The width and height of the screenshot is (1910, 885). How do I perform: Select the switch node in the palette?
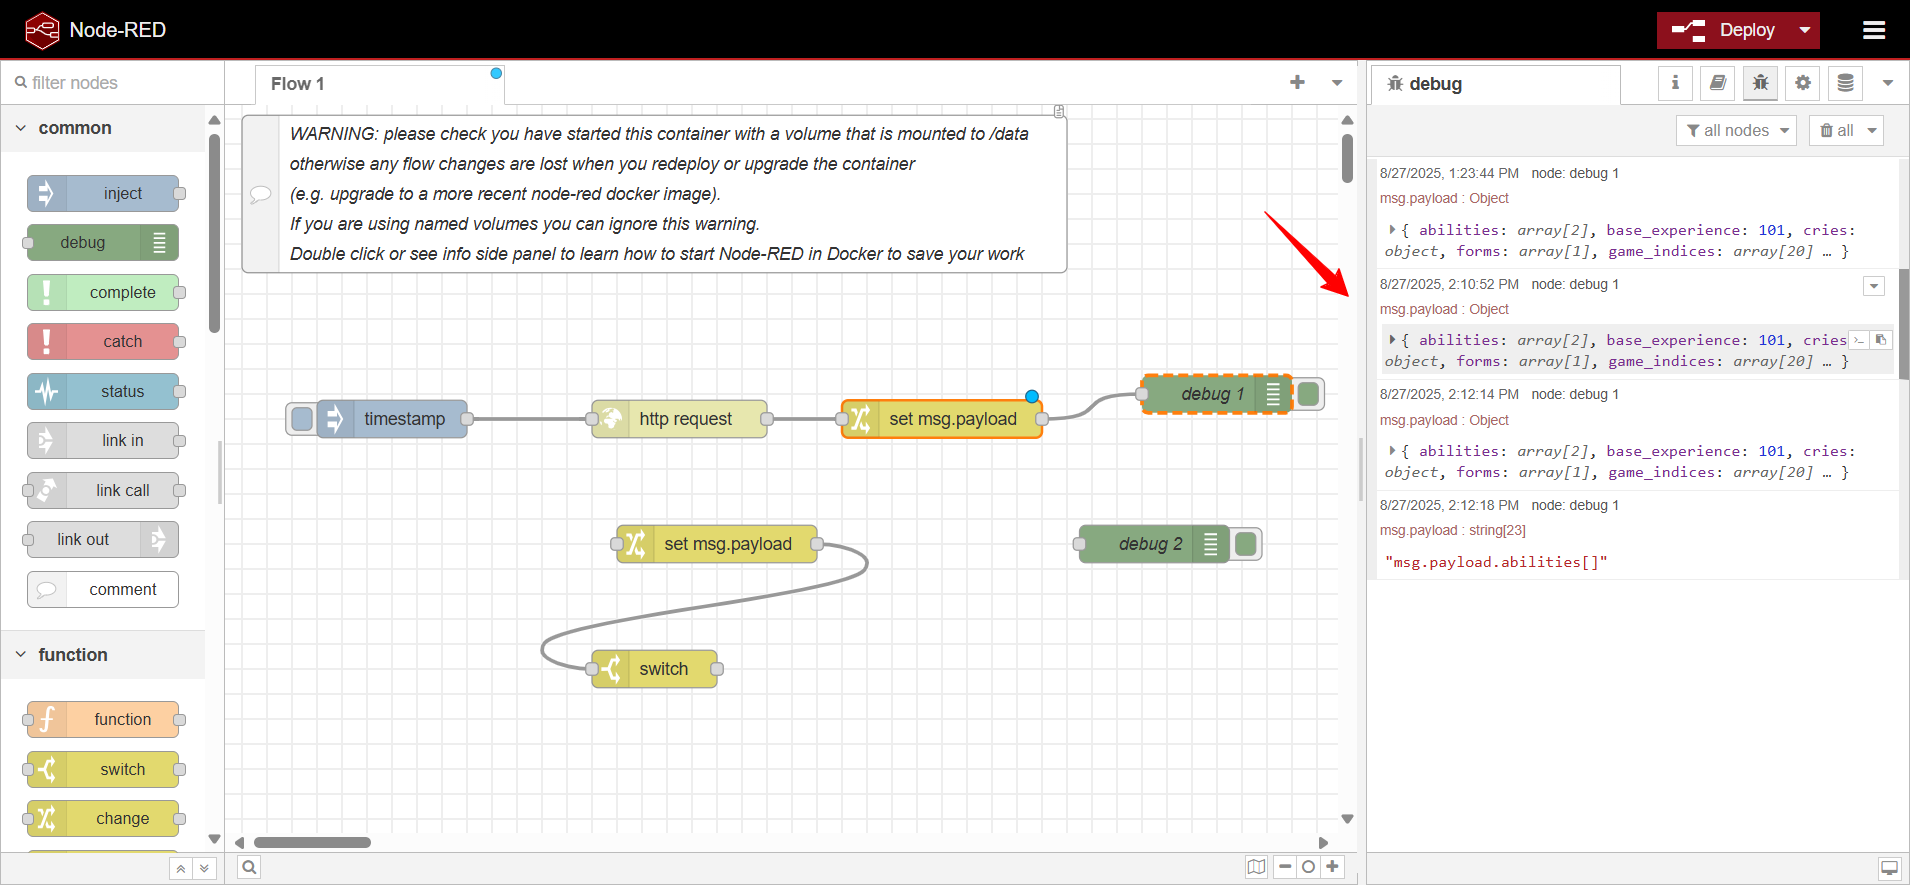(x=104, y=769)
